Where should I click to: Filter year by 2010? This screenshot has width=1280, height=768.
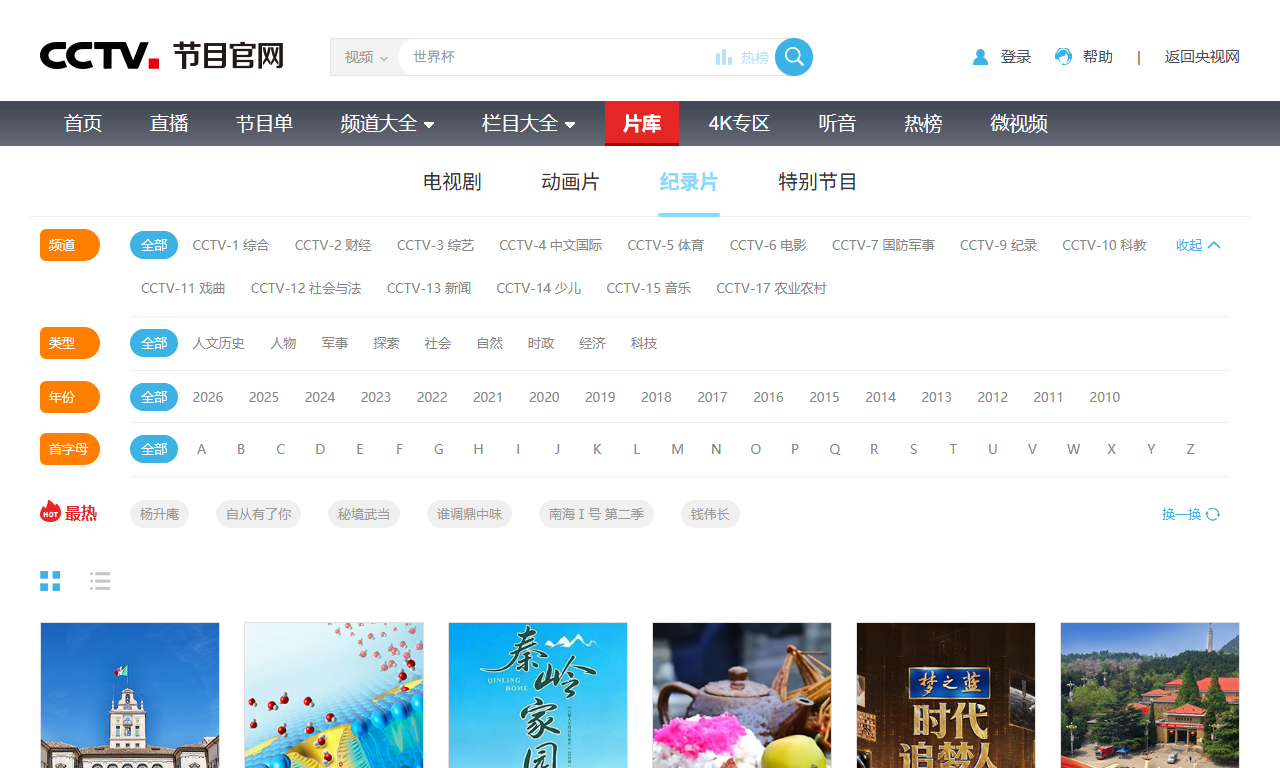click(1105, 397)
